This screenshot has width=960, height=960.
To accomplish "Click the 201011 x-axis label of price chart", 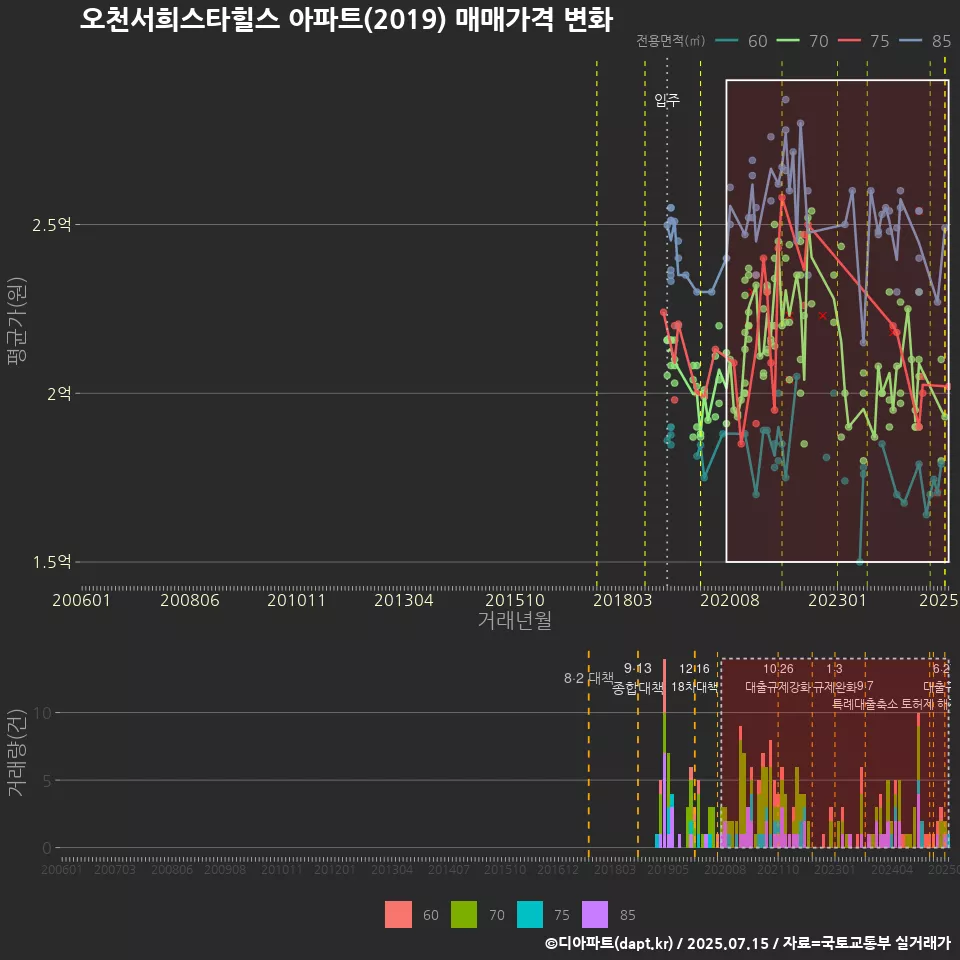I will click(x=296, y=600).
